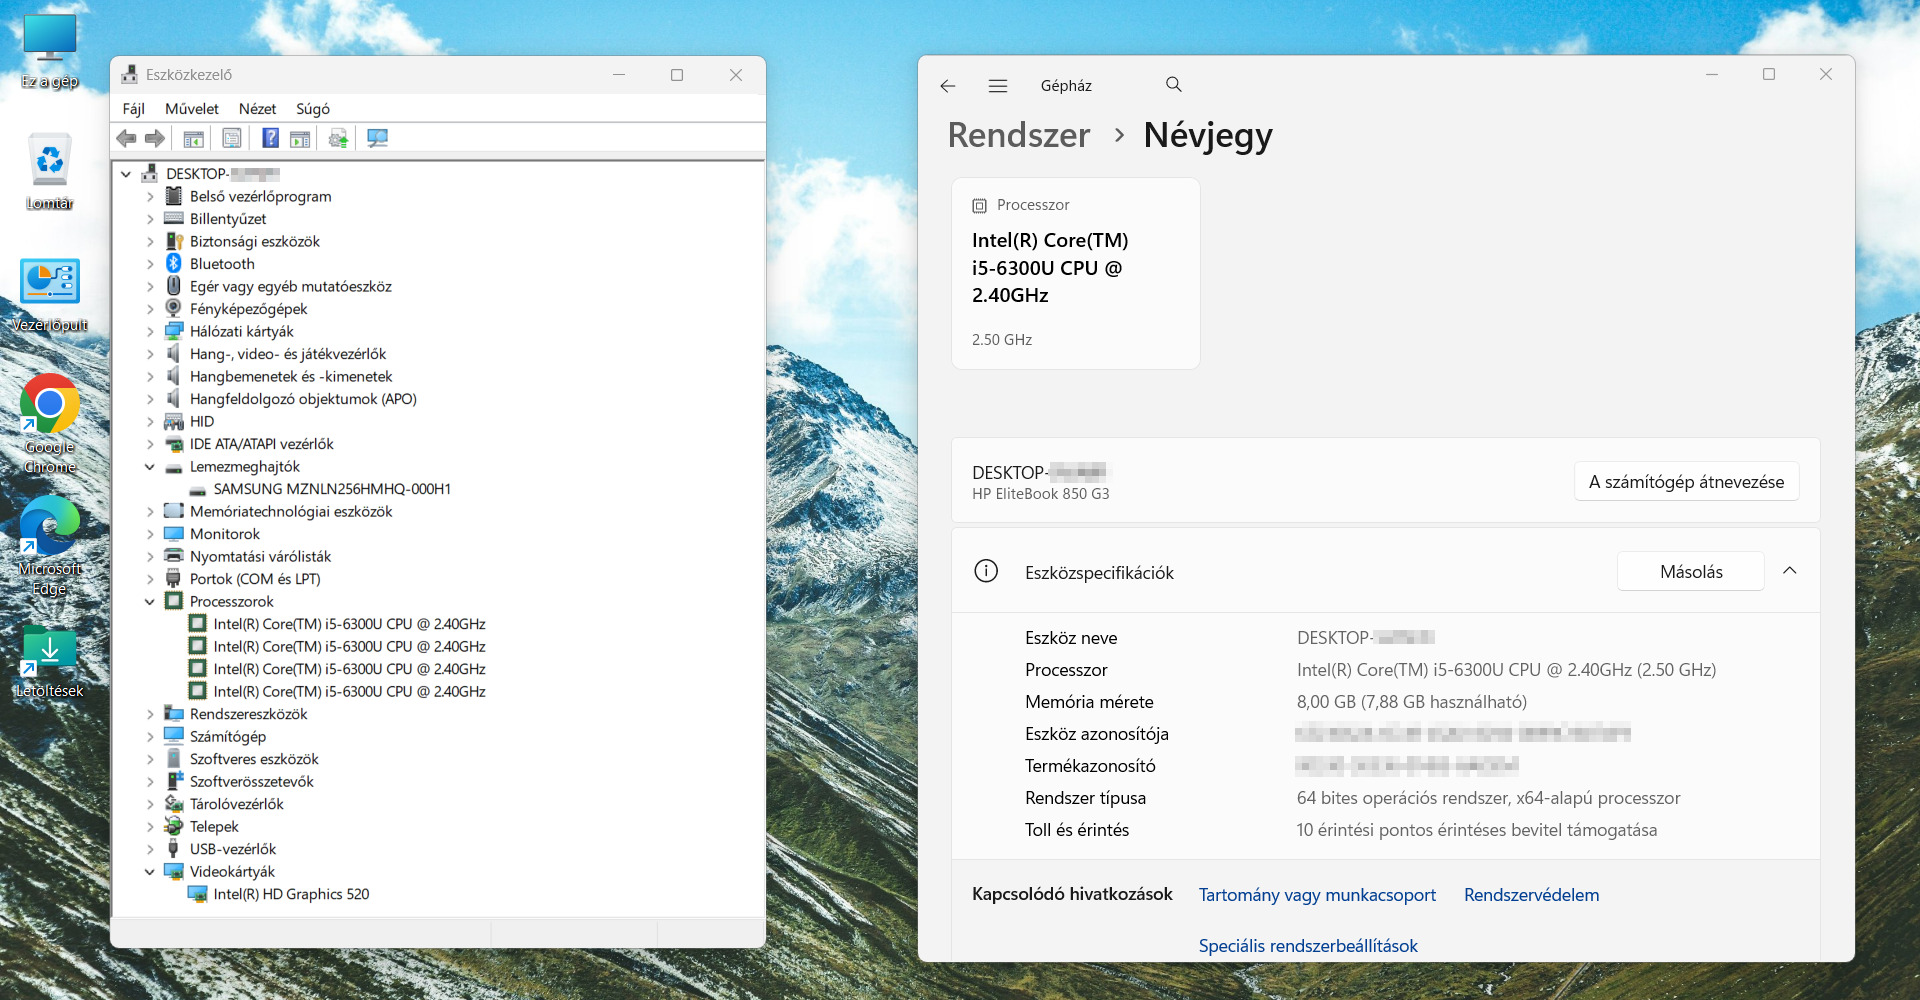This screenshot has width=1920, height=1000.
Task: Click the Back arrow in Device Manager toolbar
Action: click(126, 139)
